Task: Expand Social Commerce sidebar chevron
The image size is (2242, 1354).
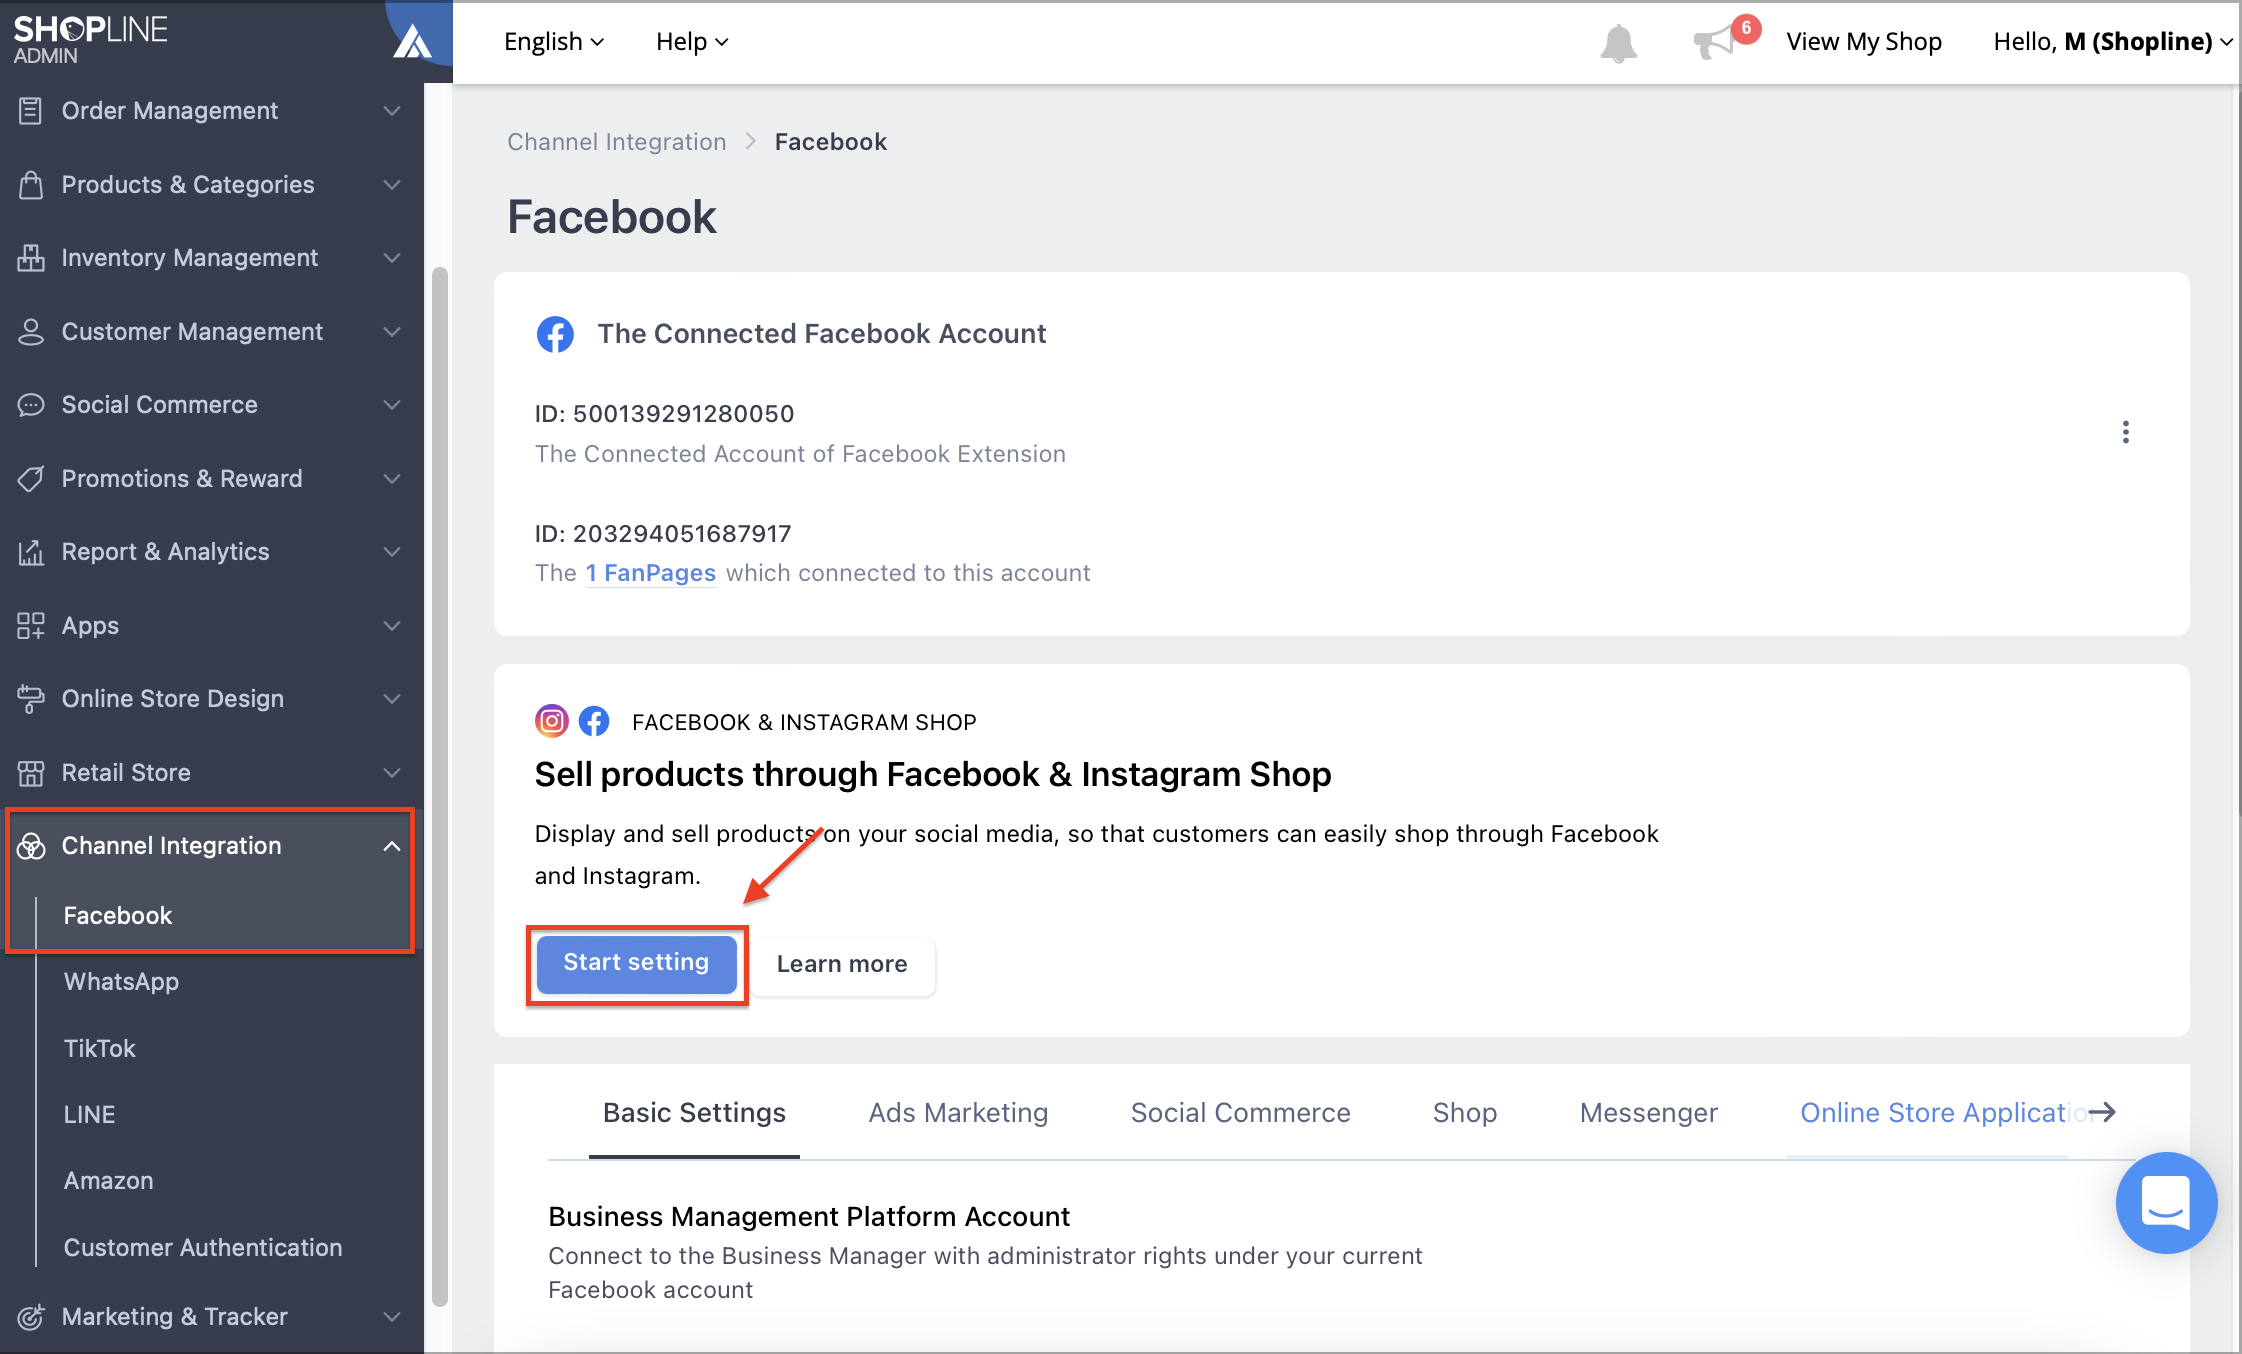Action: [x=392, y=405]
